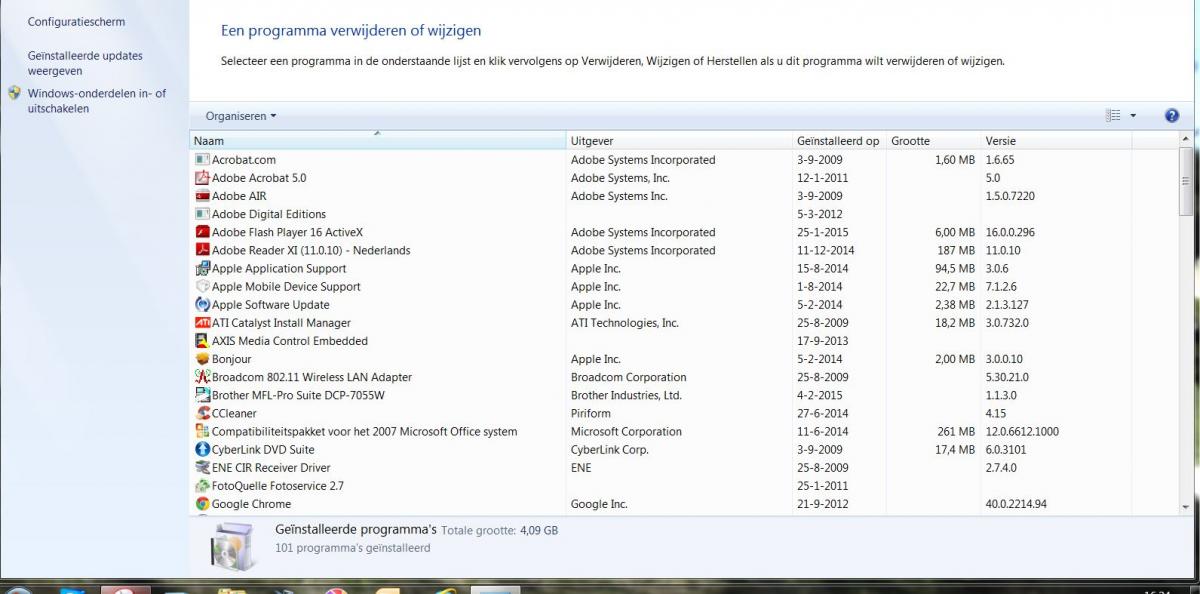This screenshot has width=1200, height=594.
Task: Expand the view options dropdown arrow
Action: tap(1133, 116)
